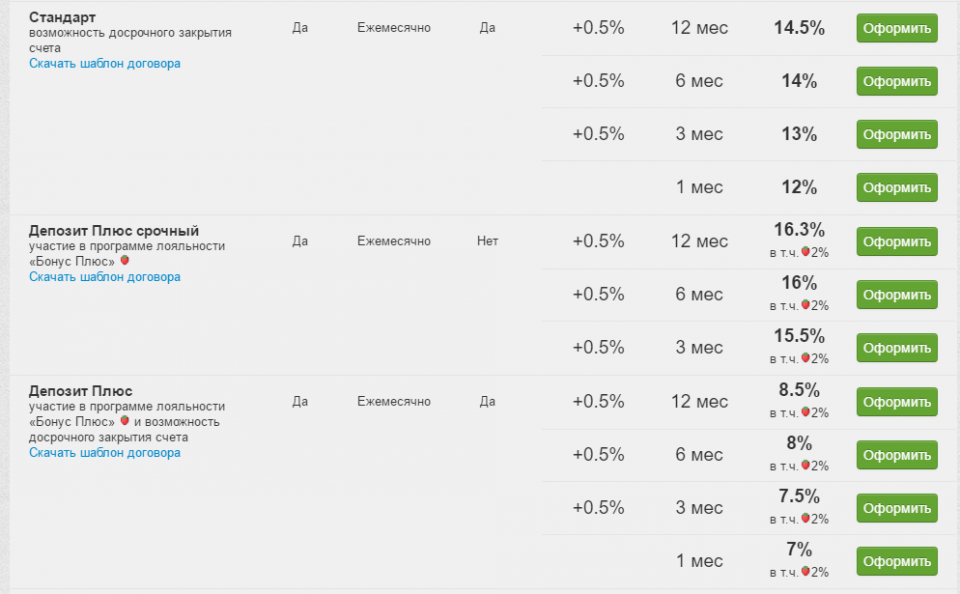960x594 pixels.
Task: Click strawberry icon under 7.5% rate
Action: (805, 519)
